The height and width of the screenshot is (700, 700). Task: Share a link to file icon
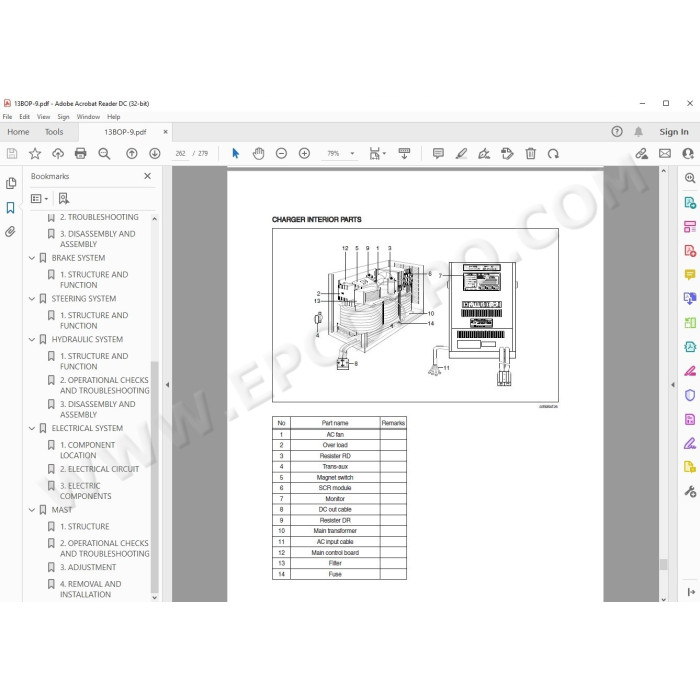click(x=642, y=154)
